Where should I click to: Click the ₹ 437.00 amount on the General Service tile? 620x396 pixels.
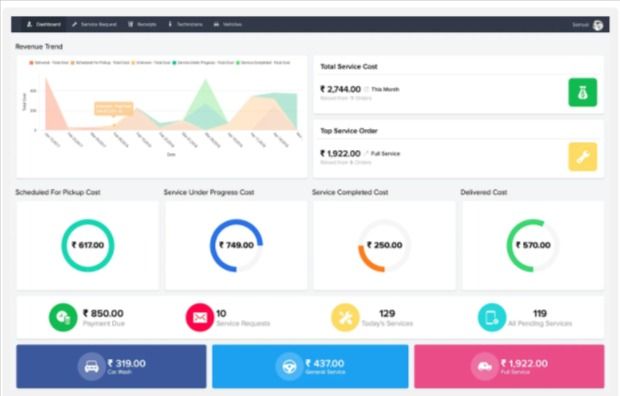click(325, 363)
